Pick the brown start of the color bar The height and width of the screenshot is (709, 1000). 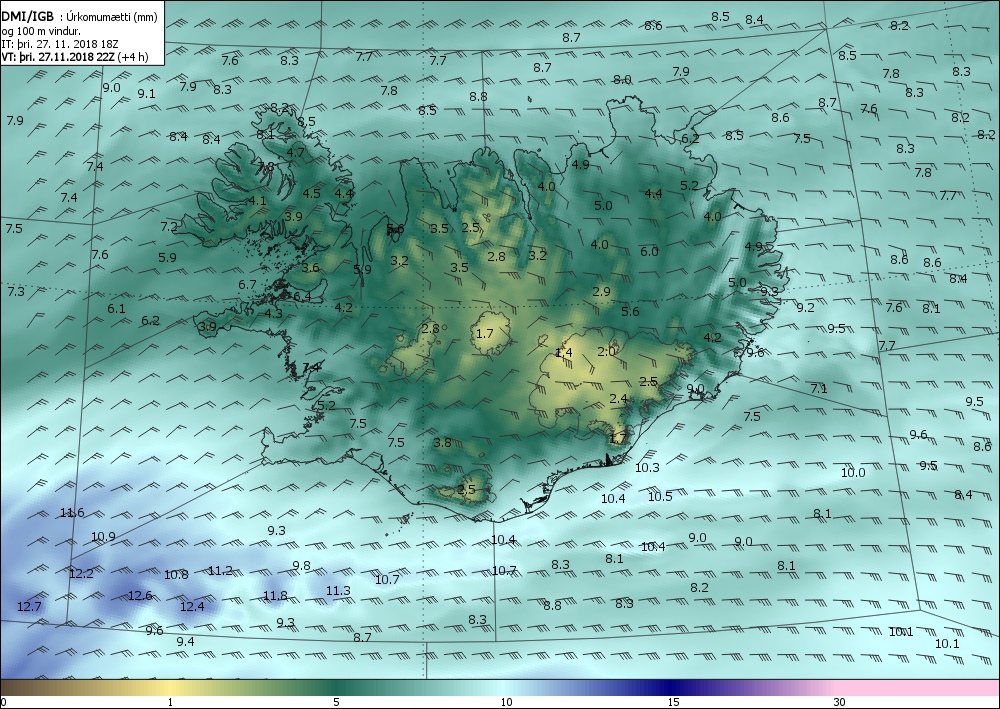point(26,688)
